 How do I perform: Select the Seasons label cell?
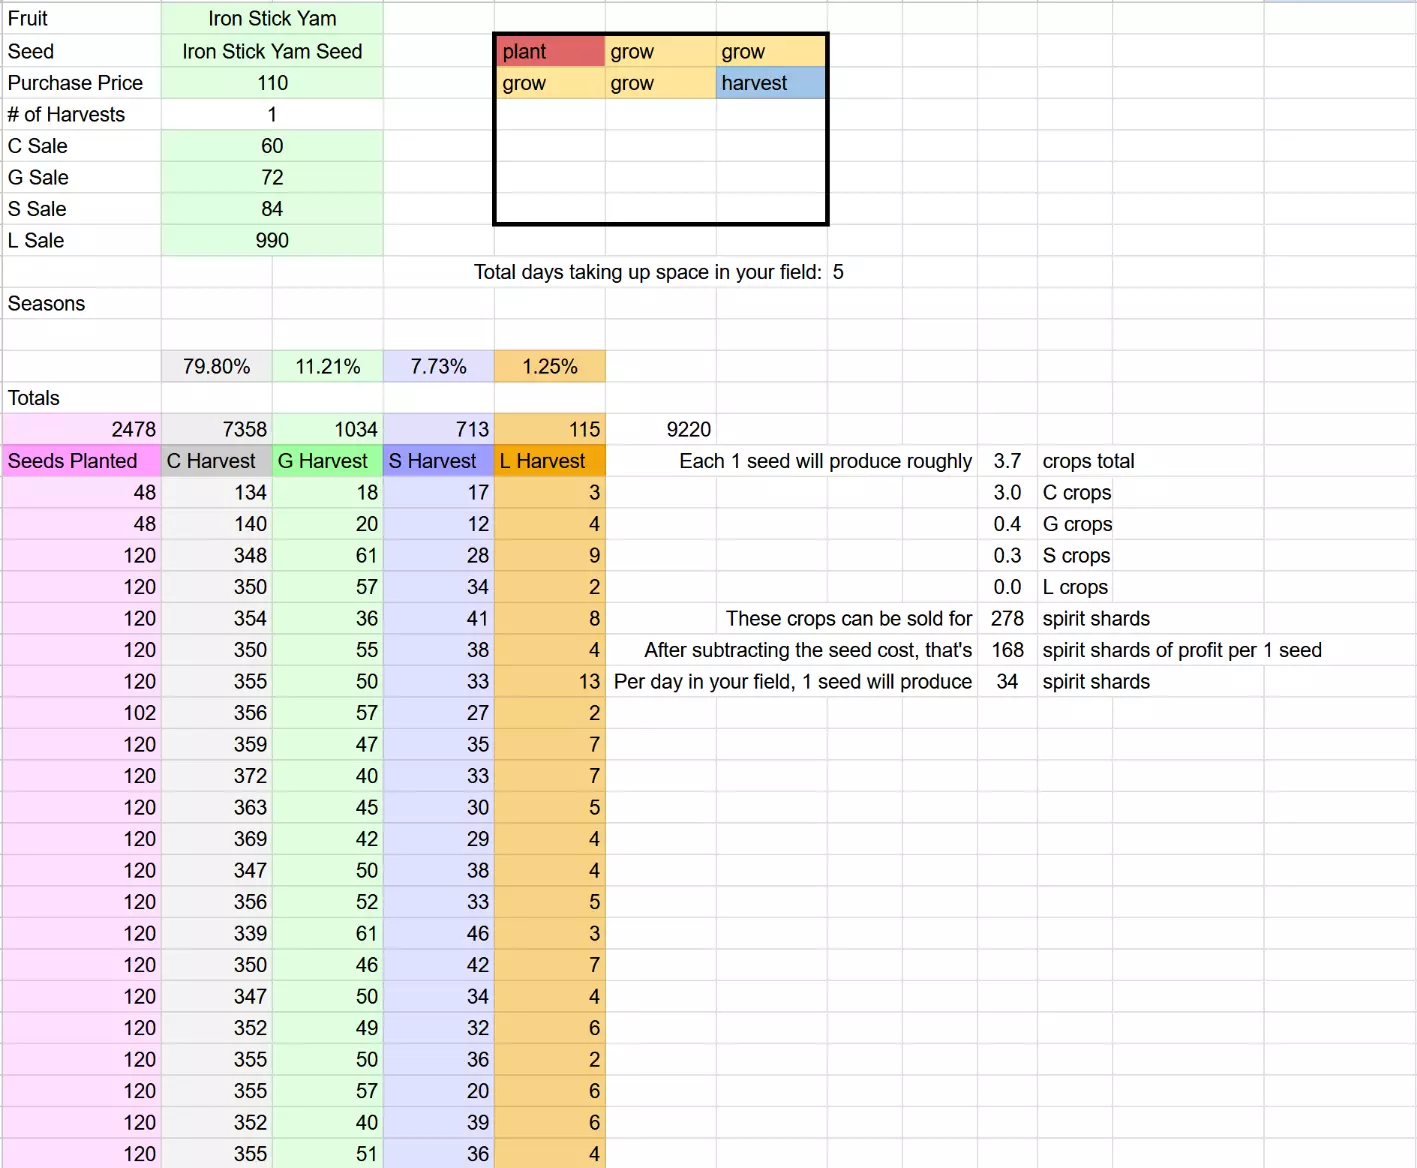(x=81, y=304)
